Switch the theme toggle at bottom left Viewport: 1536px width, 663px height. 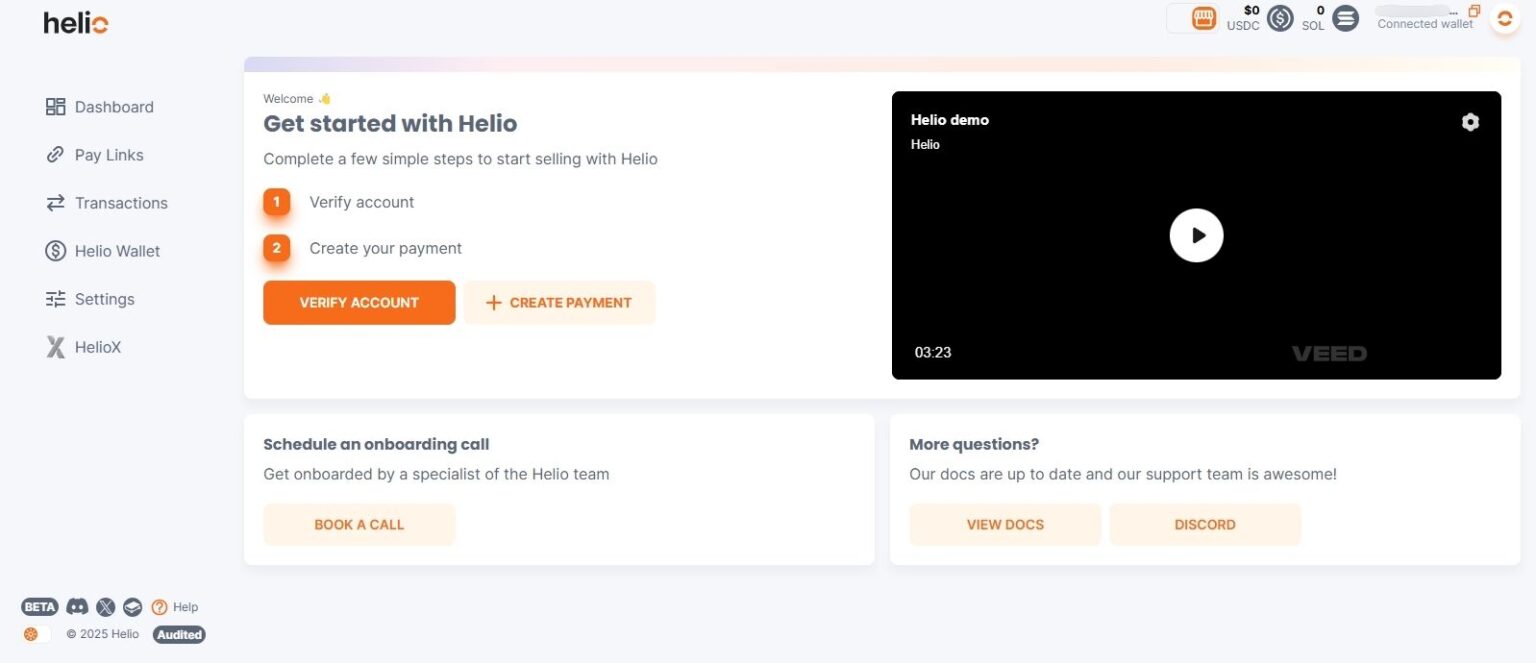click(36, 633)
